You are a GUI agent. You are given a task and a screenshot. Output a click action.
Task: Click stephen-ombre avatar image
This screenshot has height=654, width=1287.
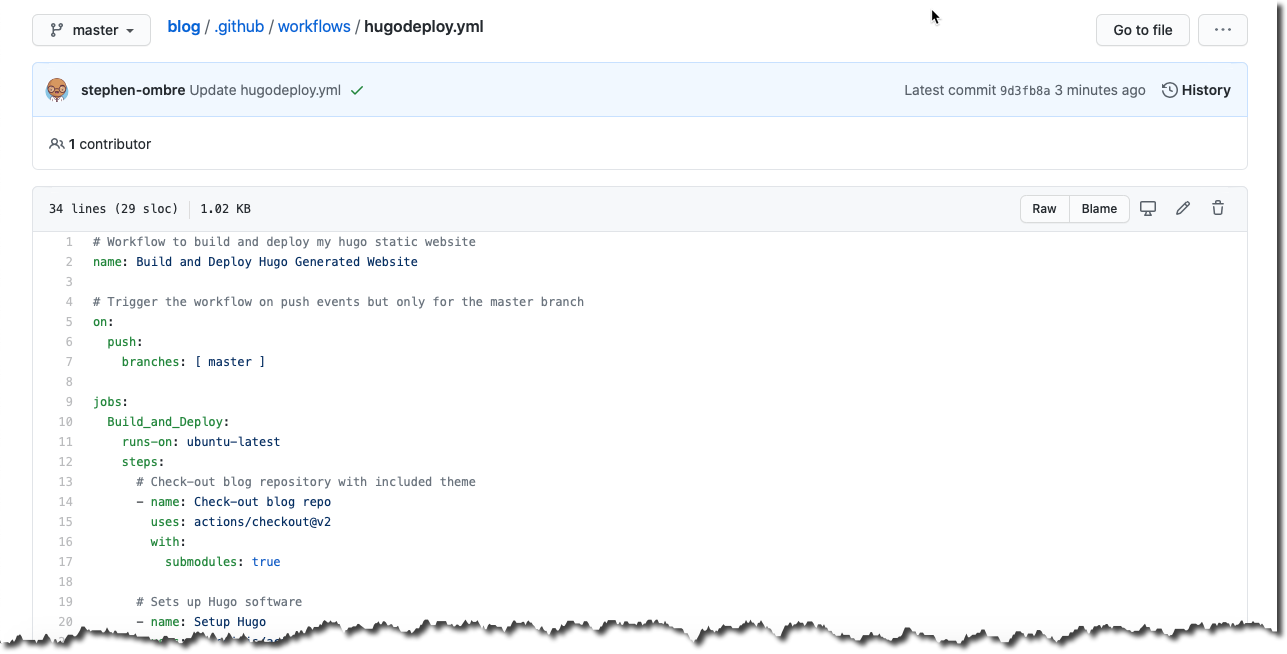point(57,90)
